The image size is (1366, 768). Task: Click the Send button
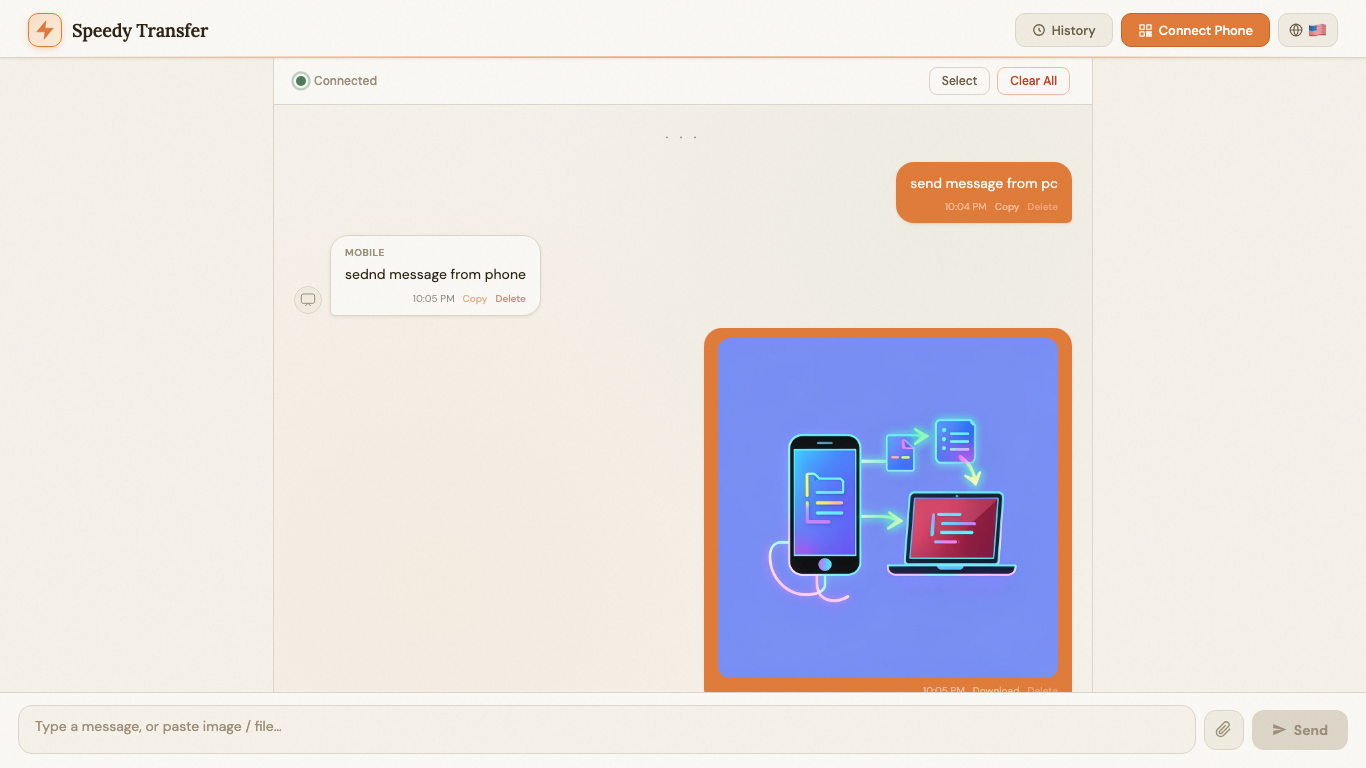pos(1300,730)
